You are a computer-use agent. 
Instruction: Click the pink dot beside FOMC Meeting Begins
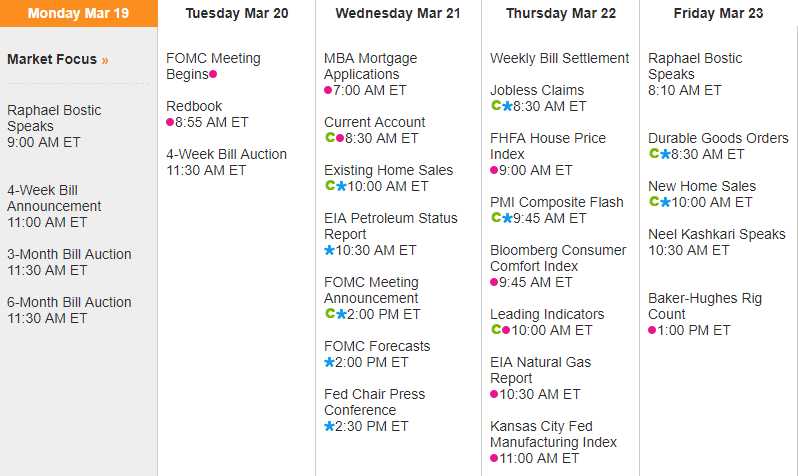(x=213, y=75)
